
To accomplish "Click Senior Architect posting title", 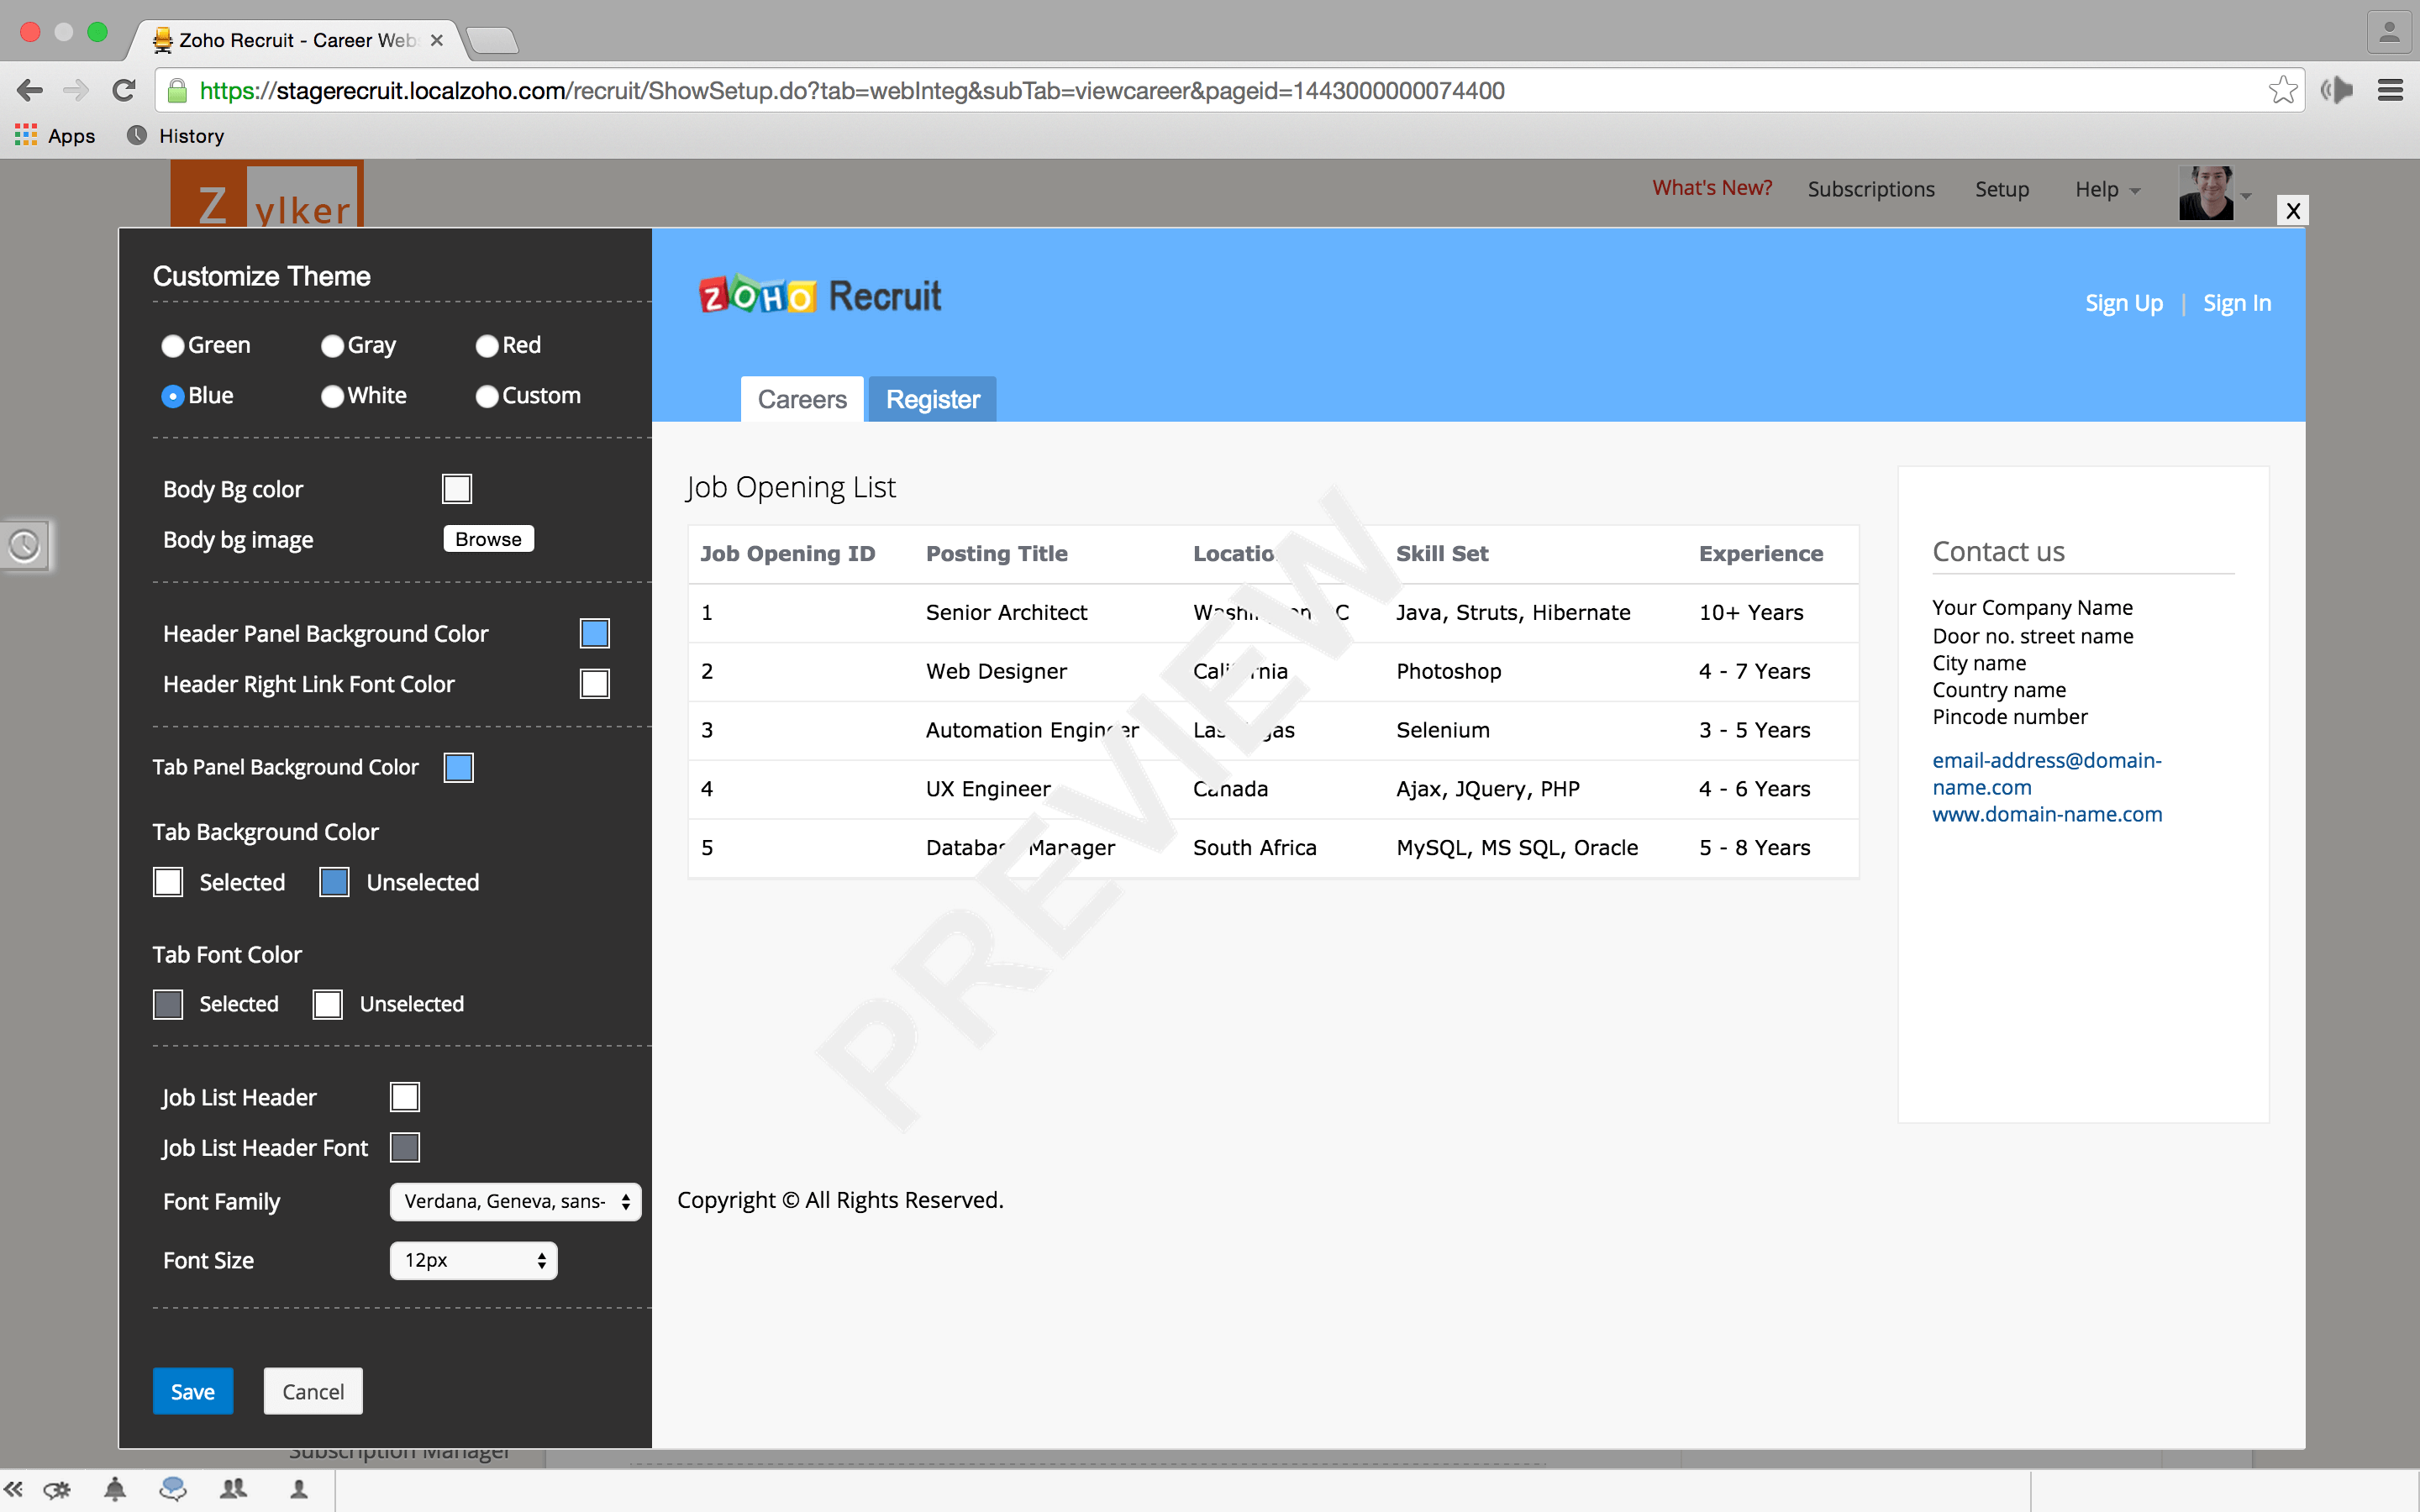I will coord(1006,612).
